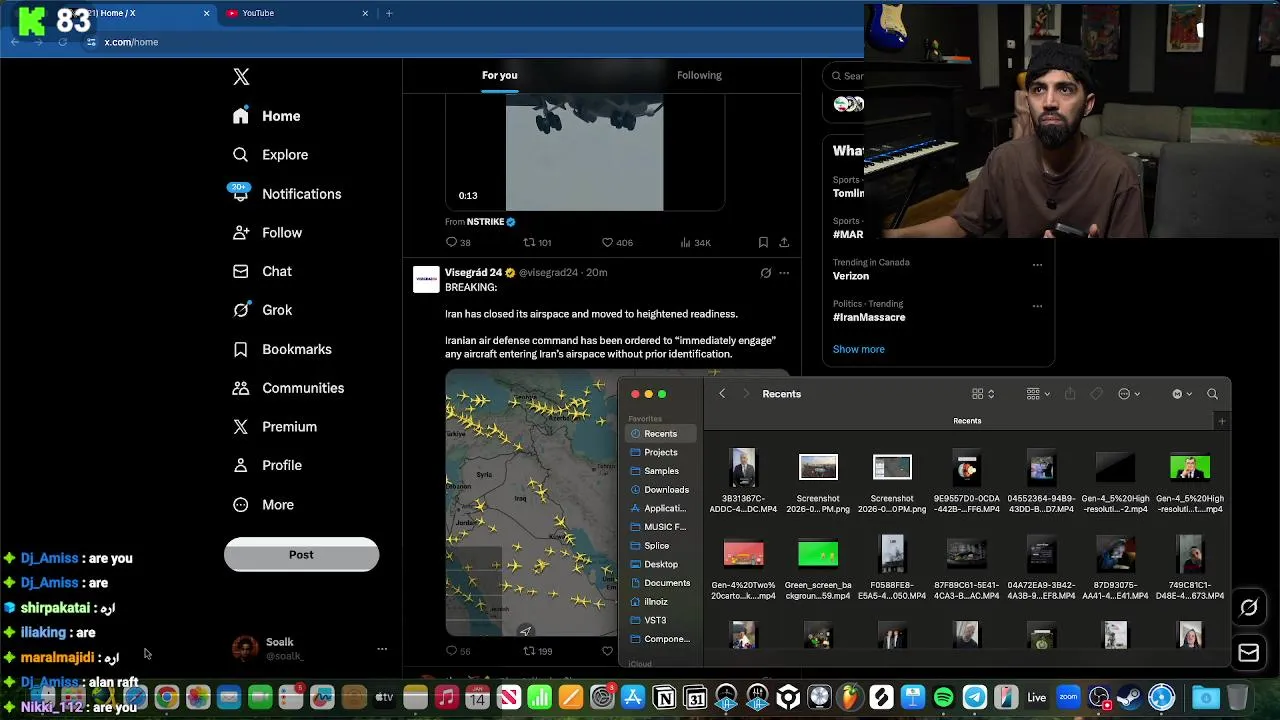Click the Grok icon on Visegrád 24 post

click(766, 273)
